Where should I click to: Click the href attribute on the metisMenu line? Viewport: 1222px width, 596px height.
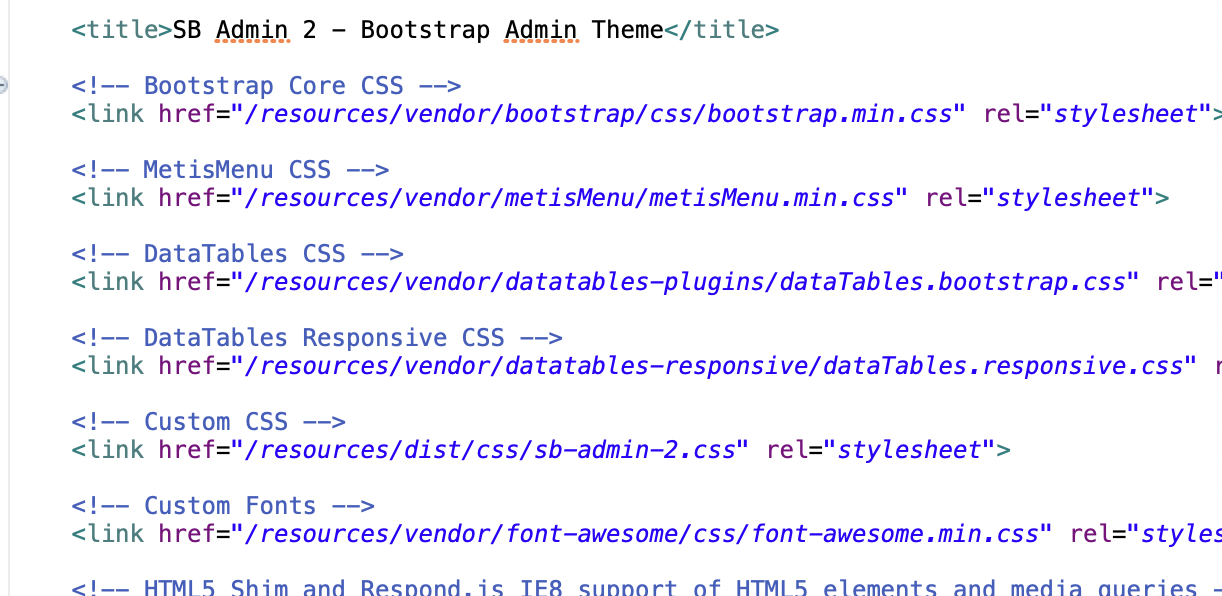(187, 198)
